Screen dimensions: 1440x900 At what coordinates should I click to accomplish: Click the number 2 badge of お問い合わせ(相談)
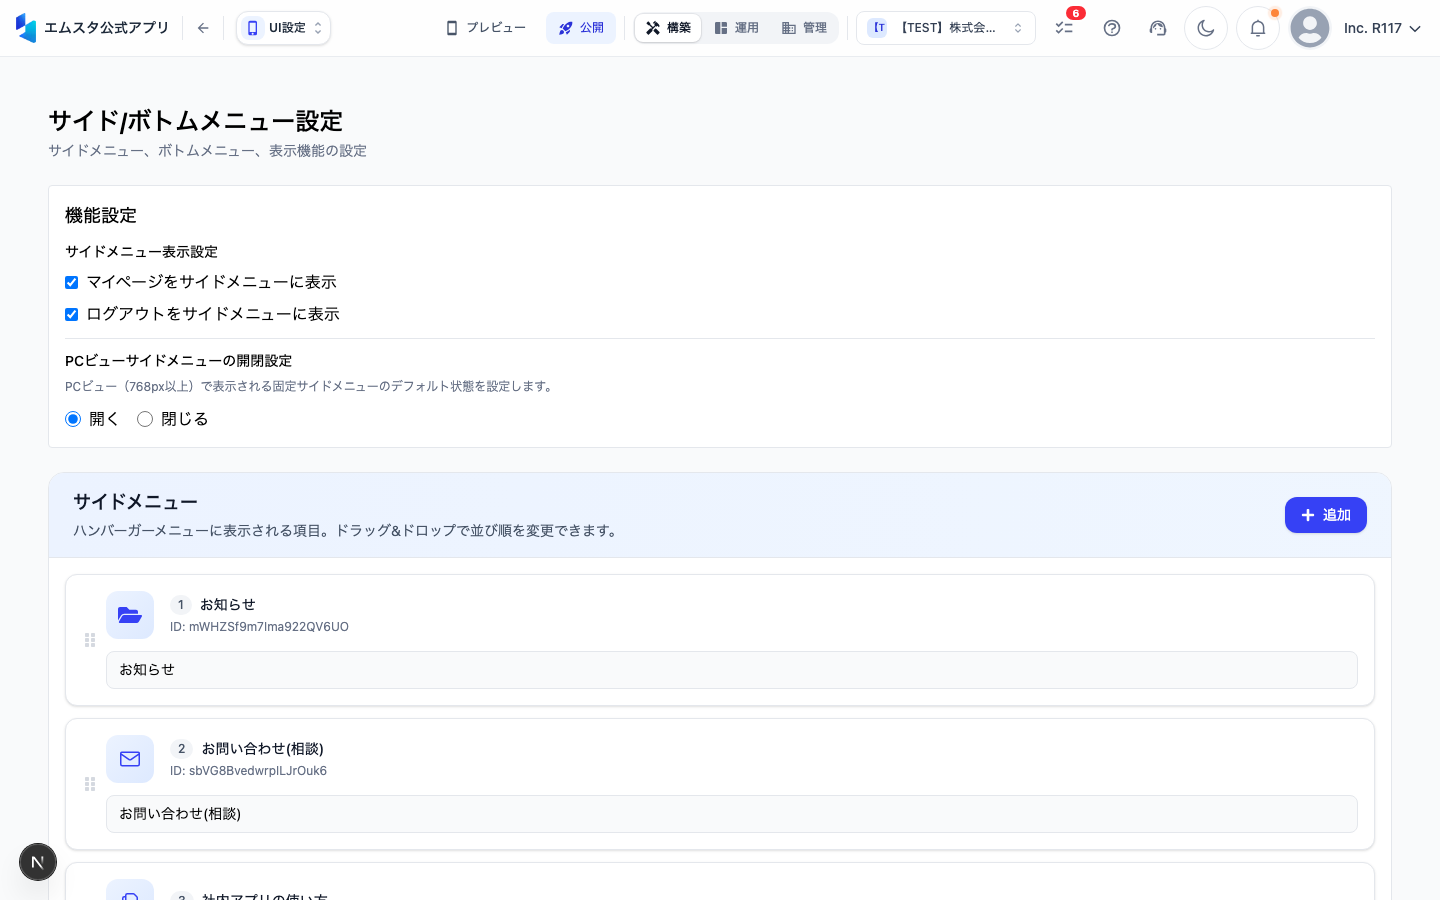(x=181, y=749)
